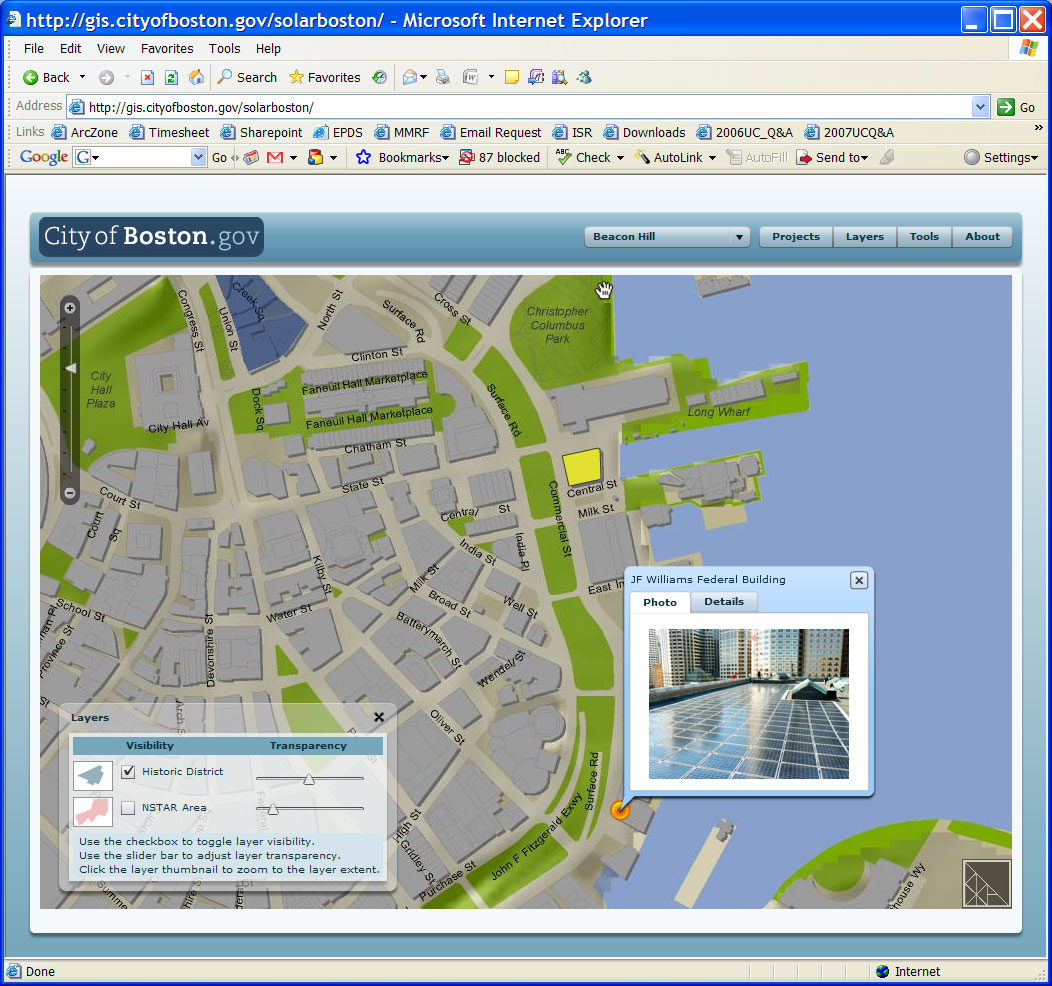The width and height of the screenshot is (1052, 986).
Task: Close the Layers panel
Action: tap(379, 717)
